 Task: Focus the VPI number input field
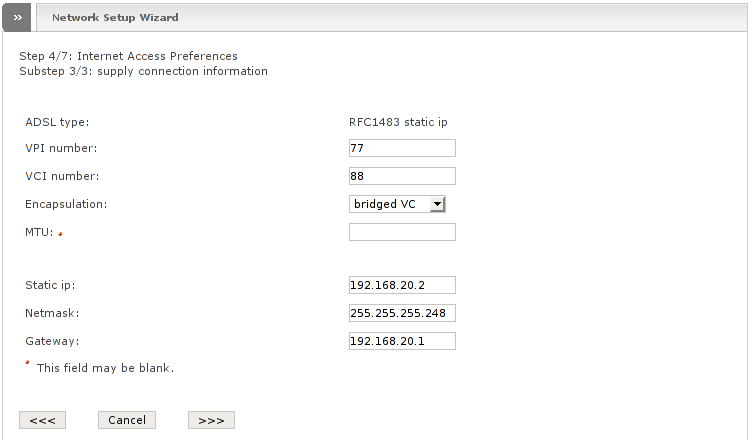click(x=402, y=148)
